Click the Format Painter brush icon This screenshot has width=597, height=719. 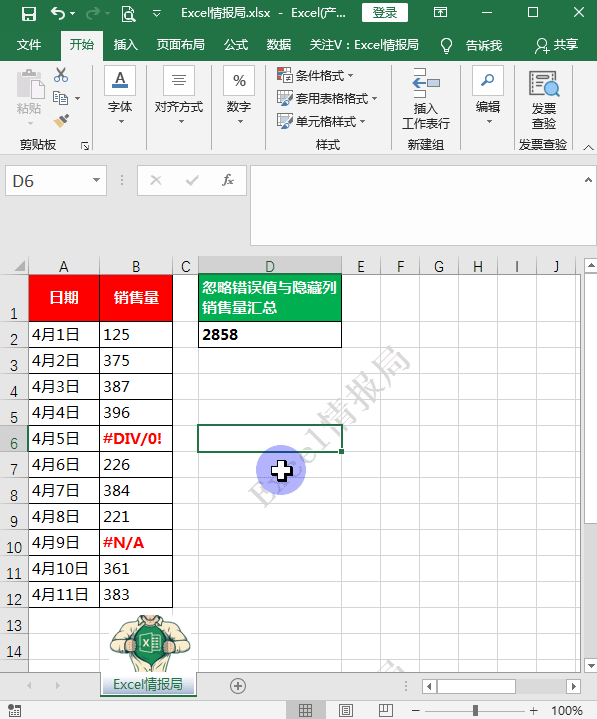[x=61, y=121]
